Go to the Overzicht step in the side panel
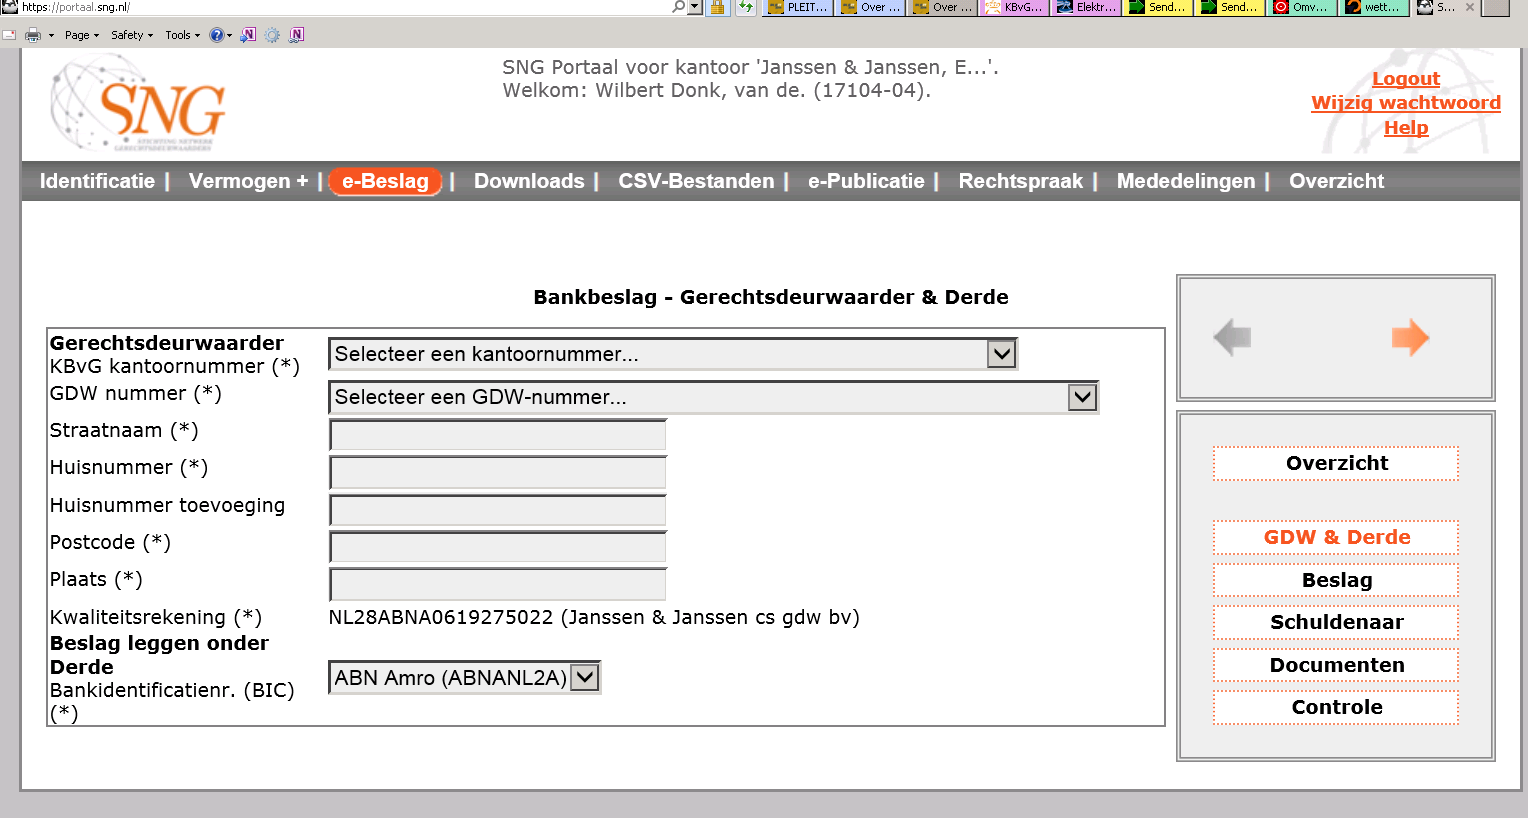 point(1336,463)
